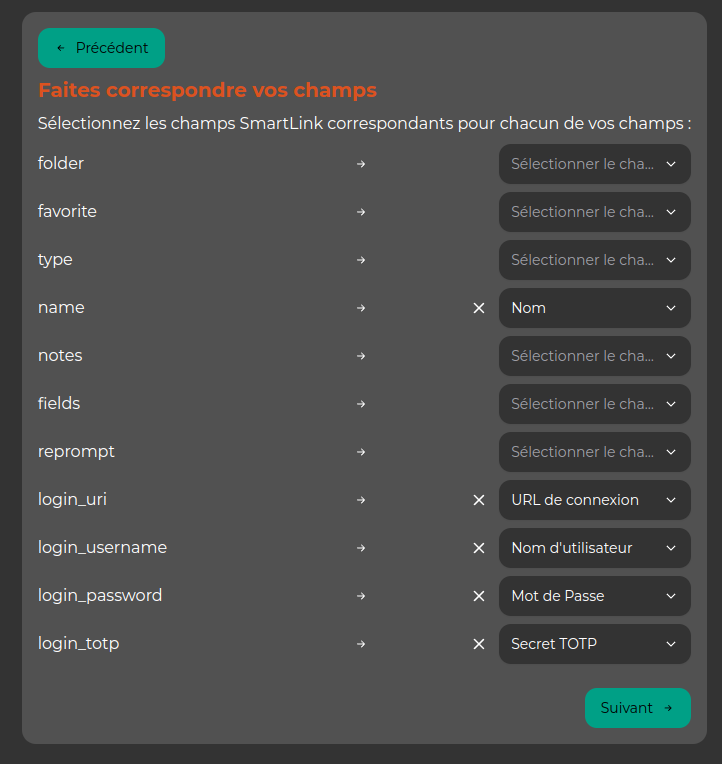The width and height of the screenshot is (722, 764).
Task: Click the arrow icon beside notes
Action: click(361, 356)
